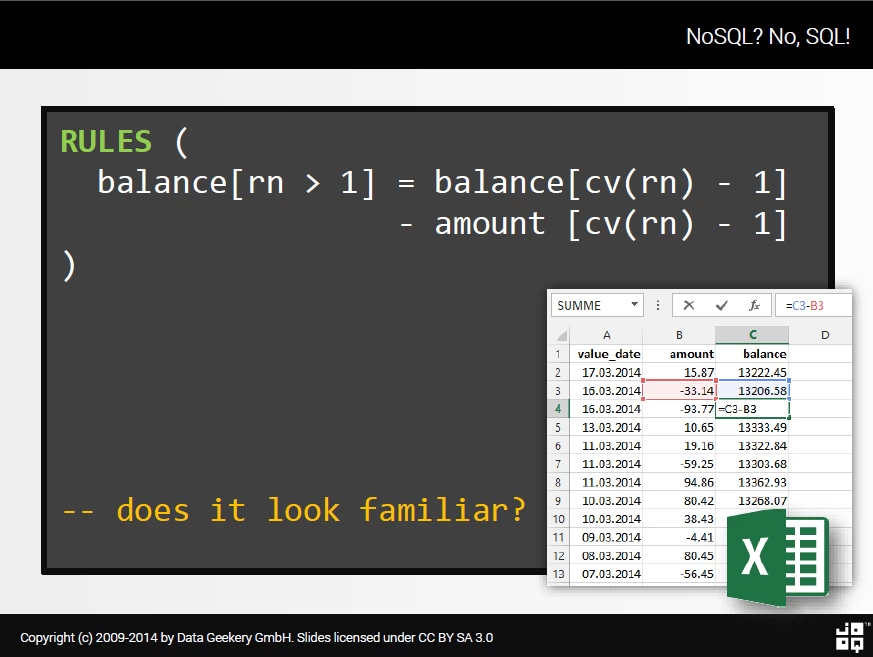The width and height of the screenshot is (873, 657).
Task: Select the cell with amount -33.14
Action: click(679, 390)
